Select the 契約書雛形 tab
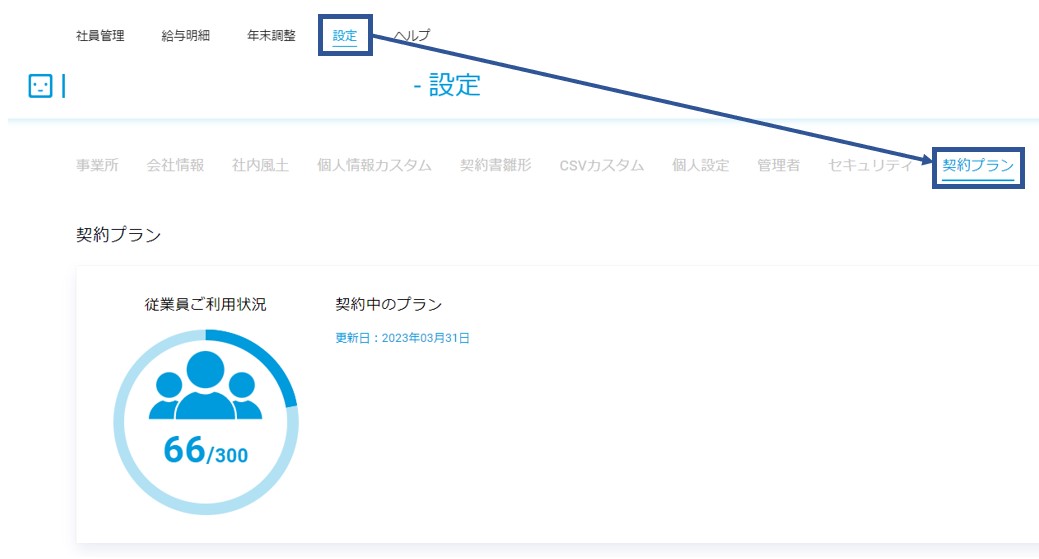 496,166
